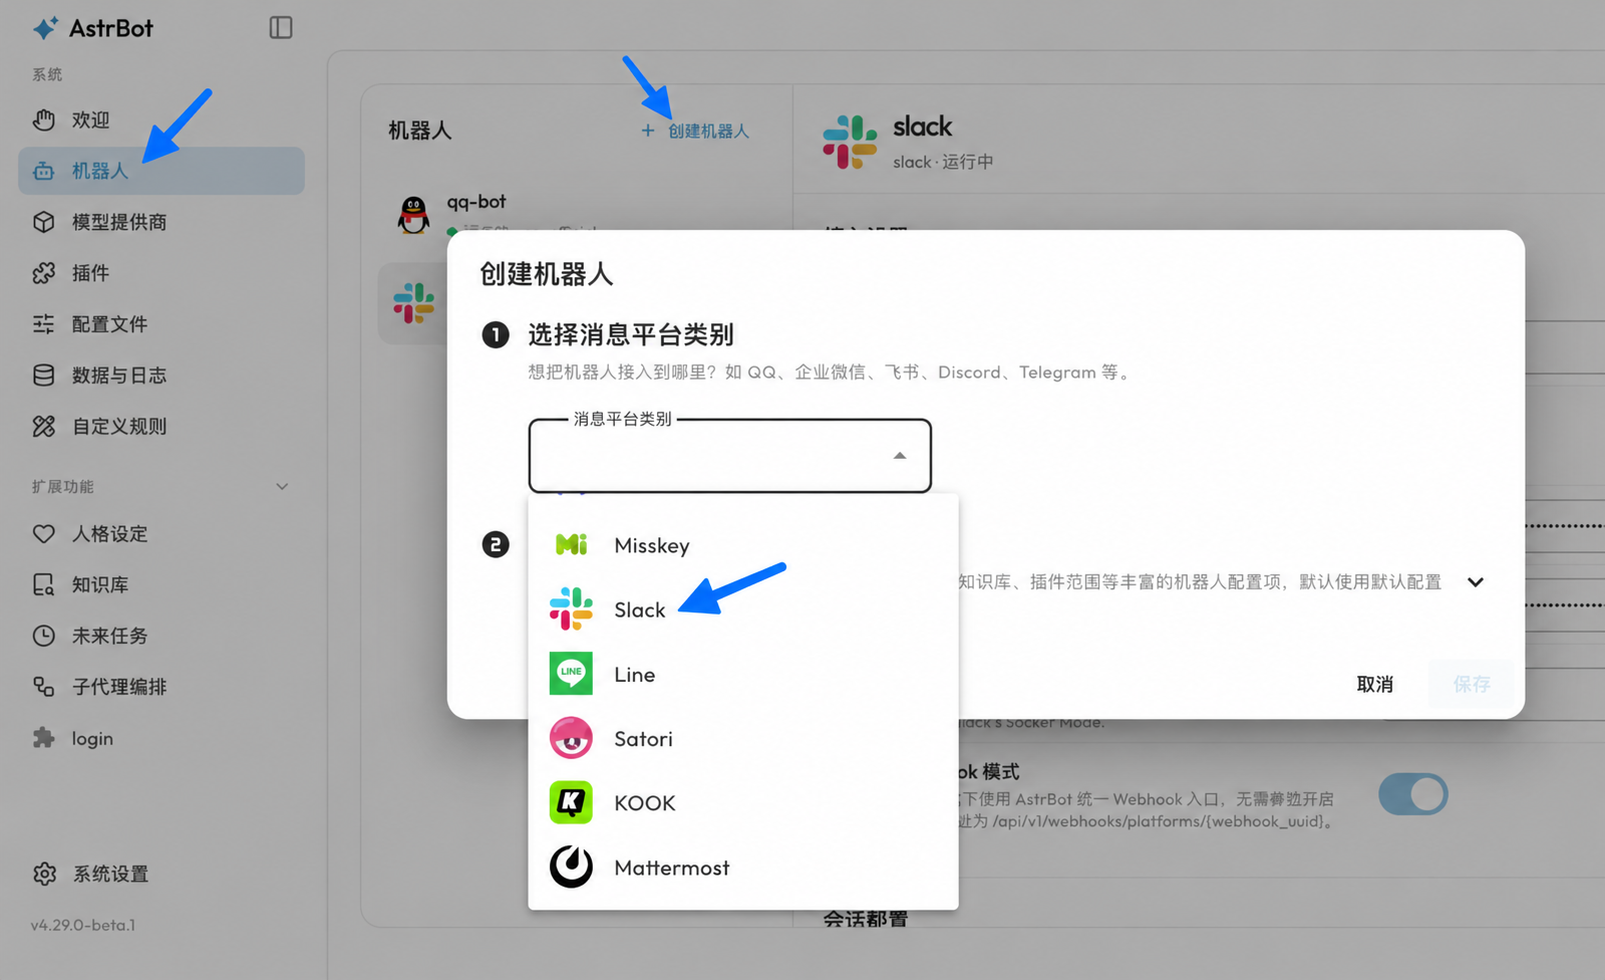
Task: Click version text v4.29.0-beta.1
Action: tap(83, 925)
